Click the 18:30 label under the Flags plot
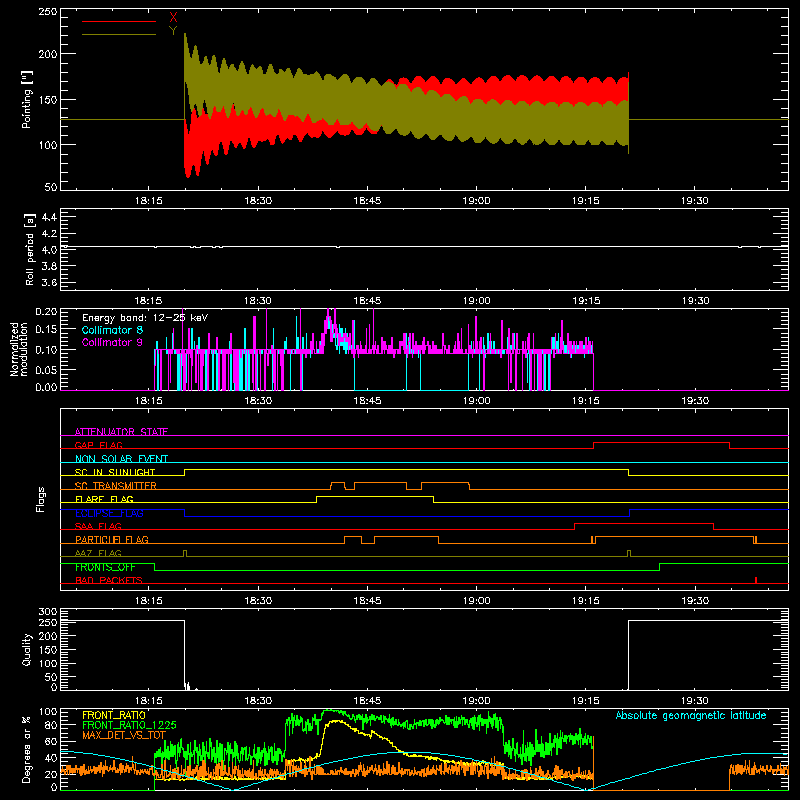The image size is (800, 800). tap(258, 601)
